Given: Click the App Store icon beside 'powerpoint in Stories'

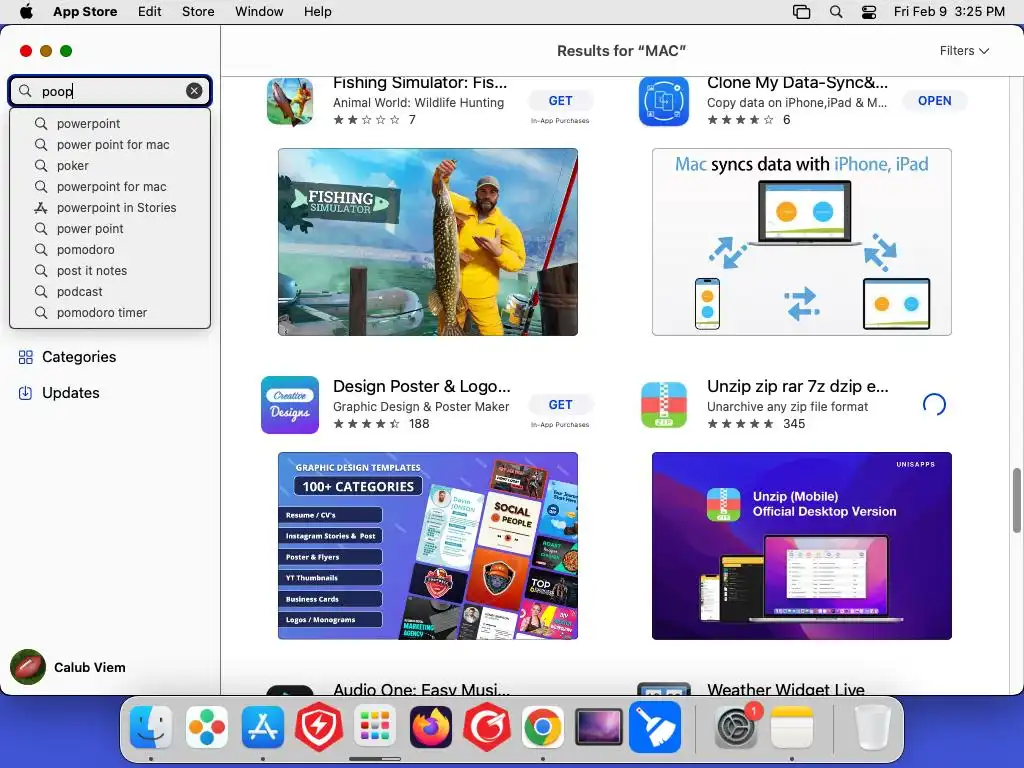Looking at the screenshot, I should click(40, 208).
